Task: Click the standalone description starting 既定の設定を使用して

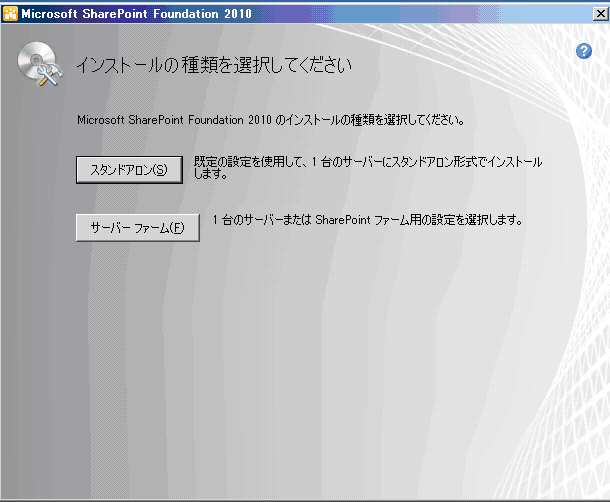Action: [368, 168]
